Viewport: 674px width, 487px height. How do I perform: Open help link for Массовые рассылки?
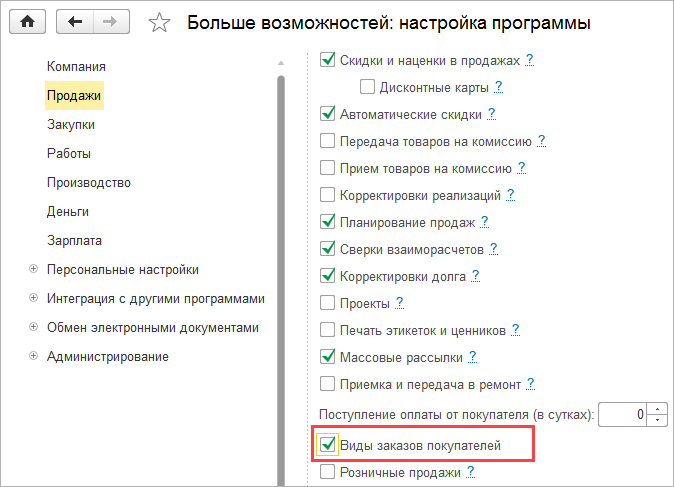(x=472, y=356)
